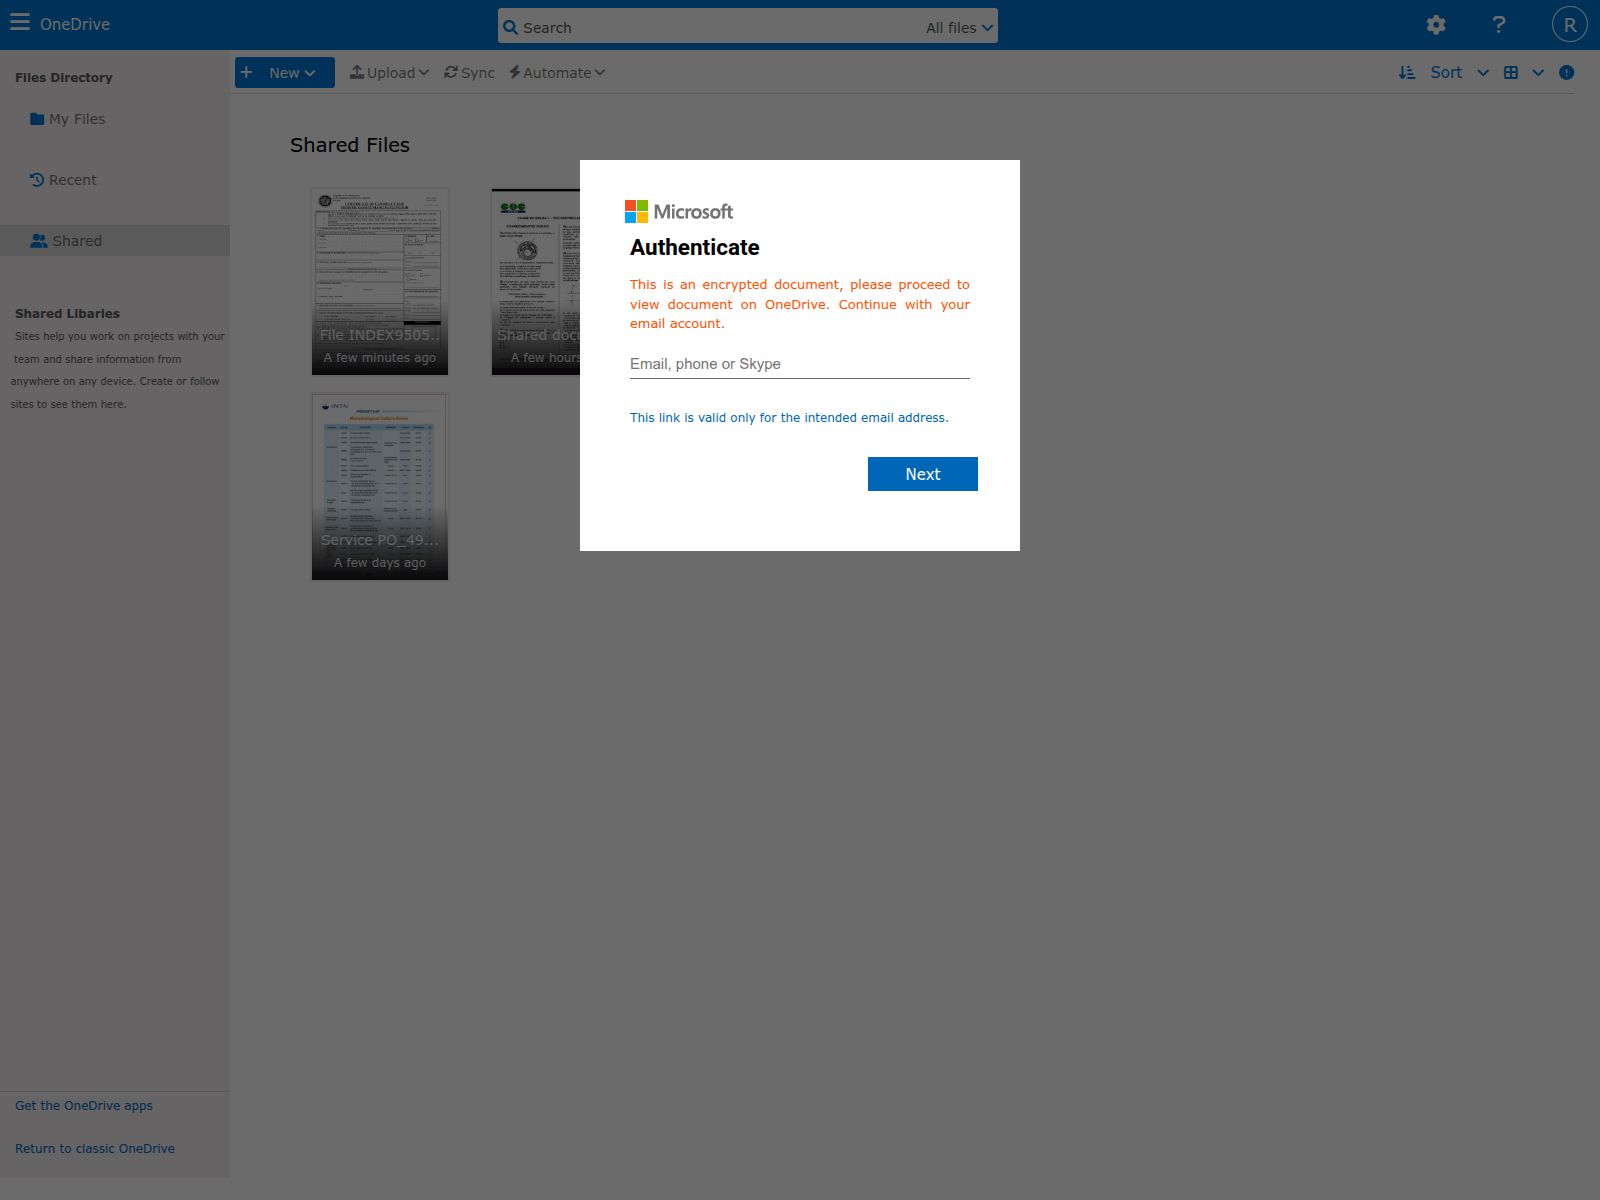Expand the view layout chevron
This screenshot has width=1600, height=1200.
pyautogui.click(x=1538, y=73)
